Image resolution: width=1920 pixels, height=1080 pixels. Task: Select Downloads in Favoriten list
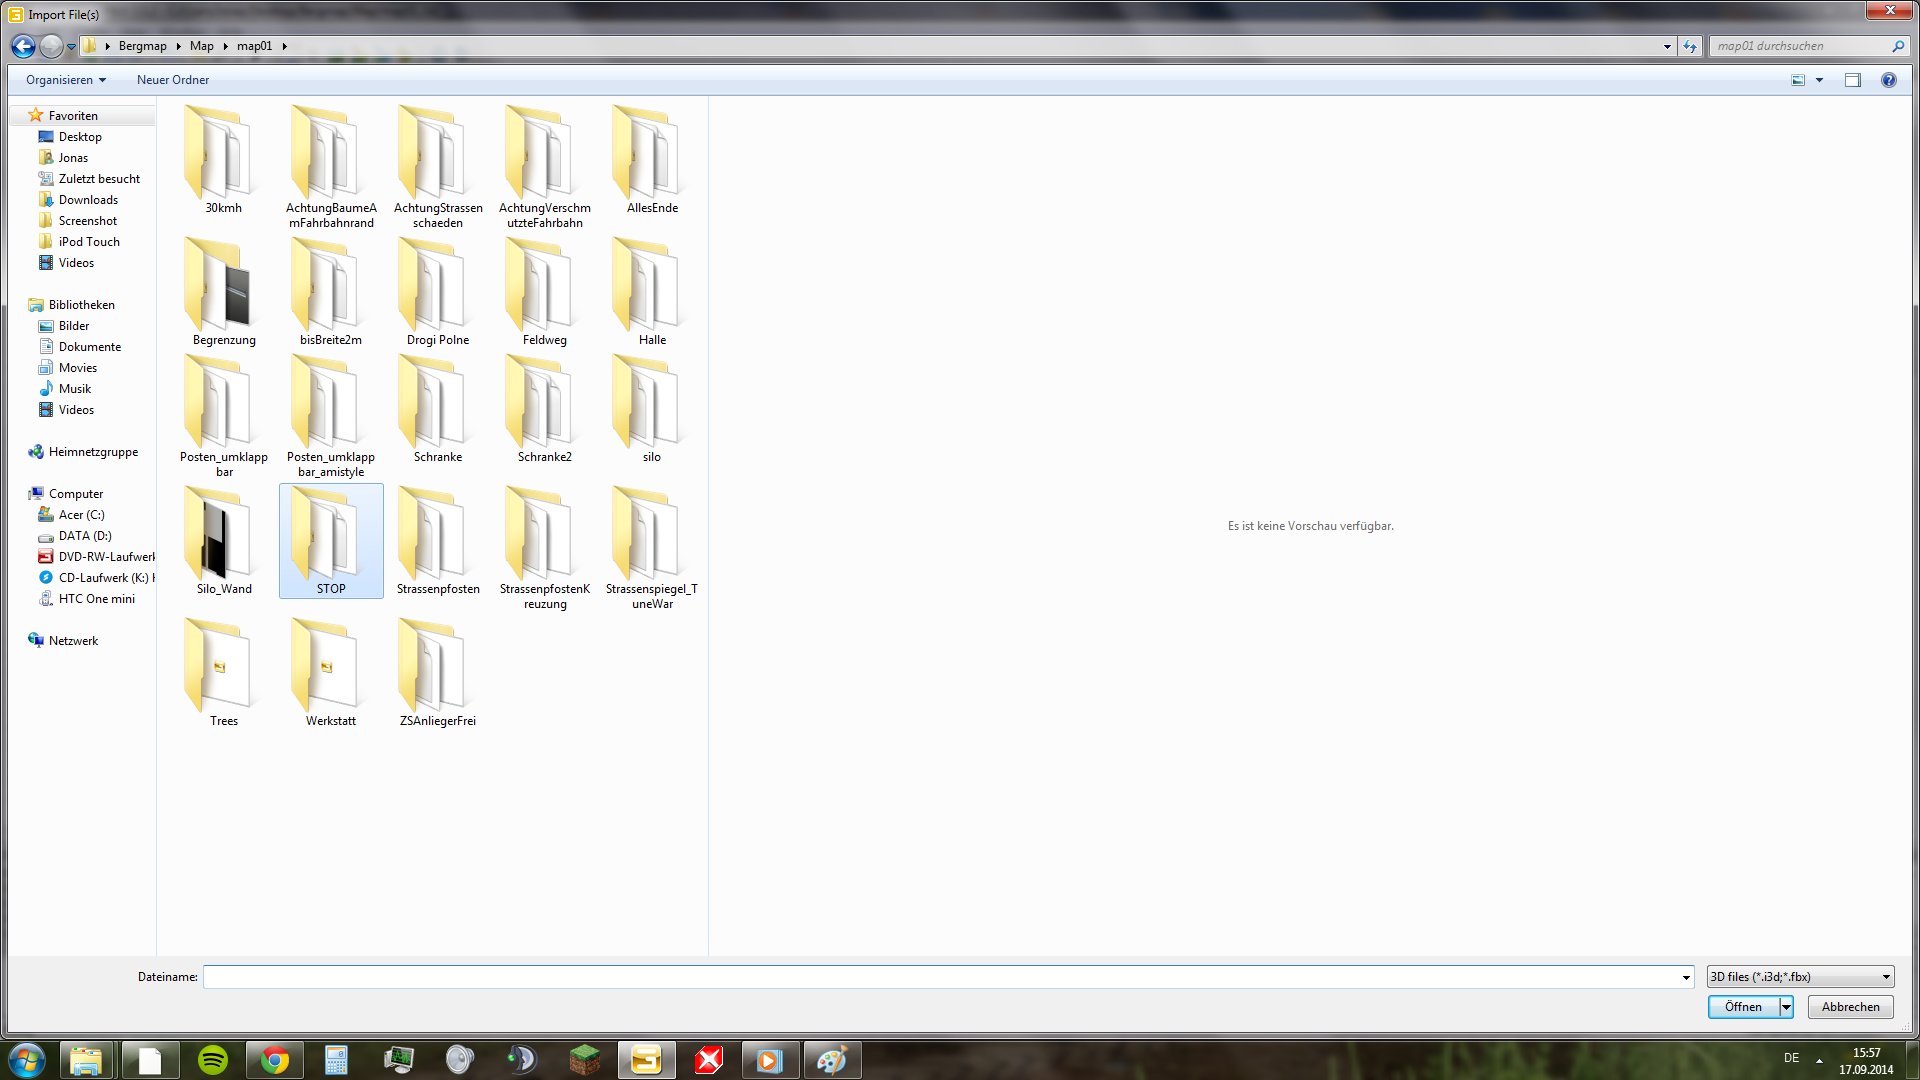88,200
